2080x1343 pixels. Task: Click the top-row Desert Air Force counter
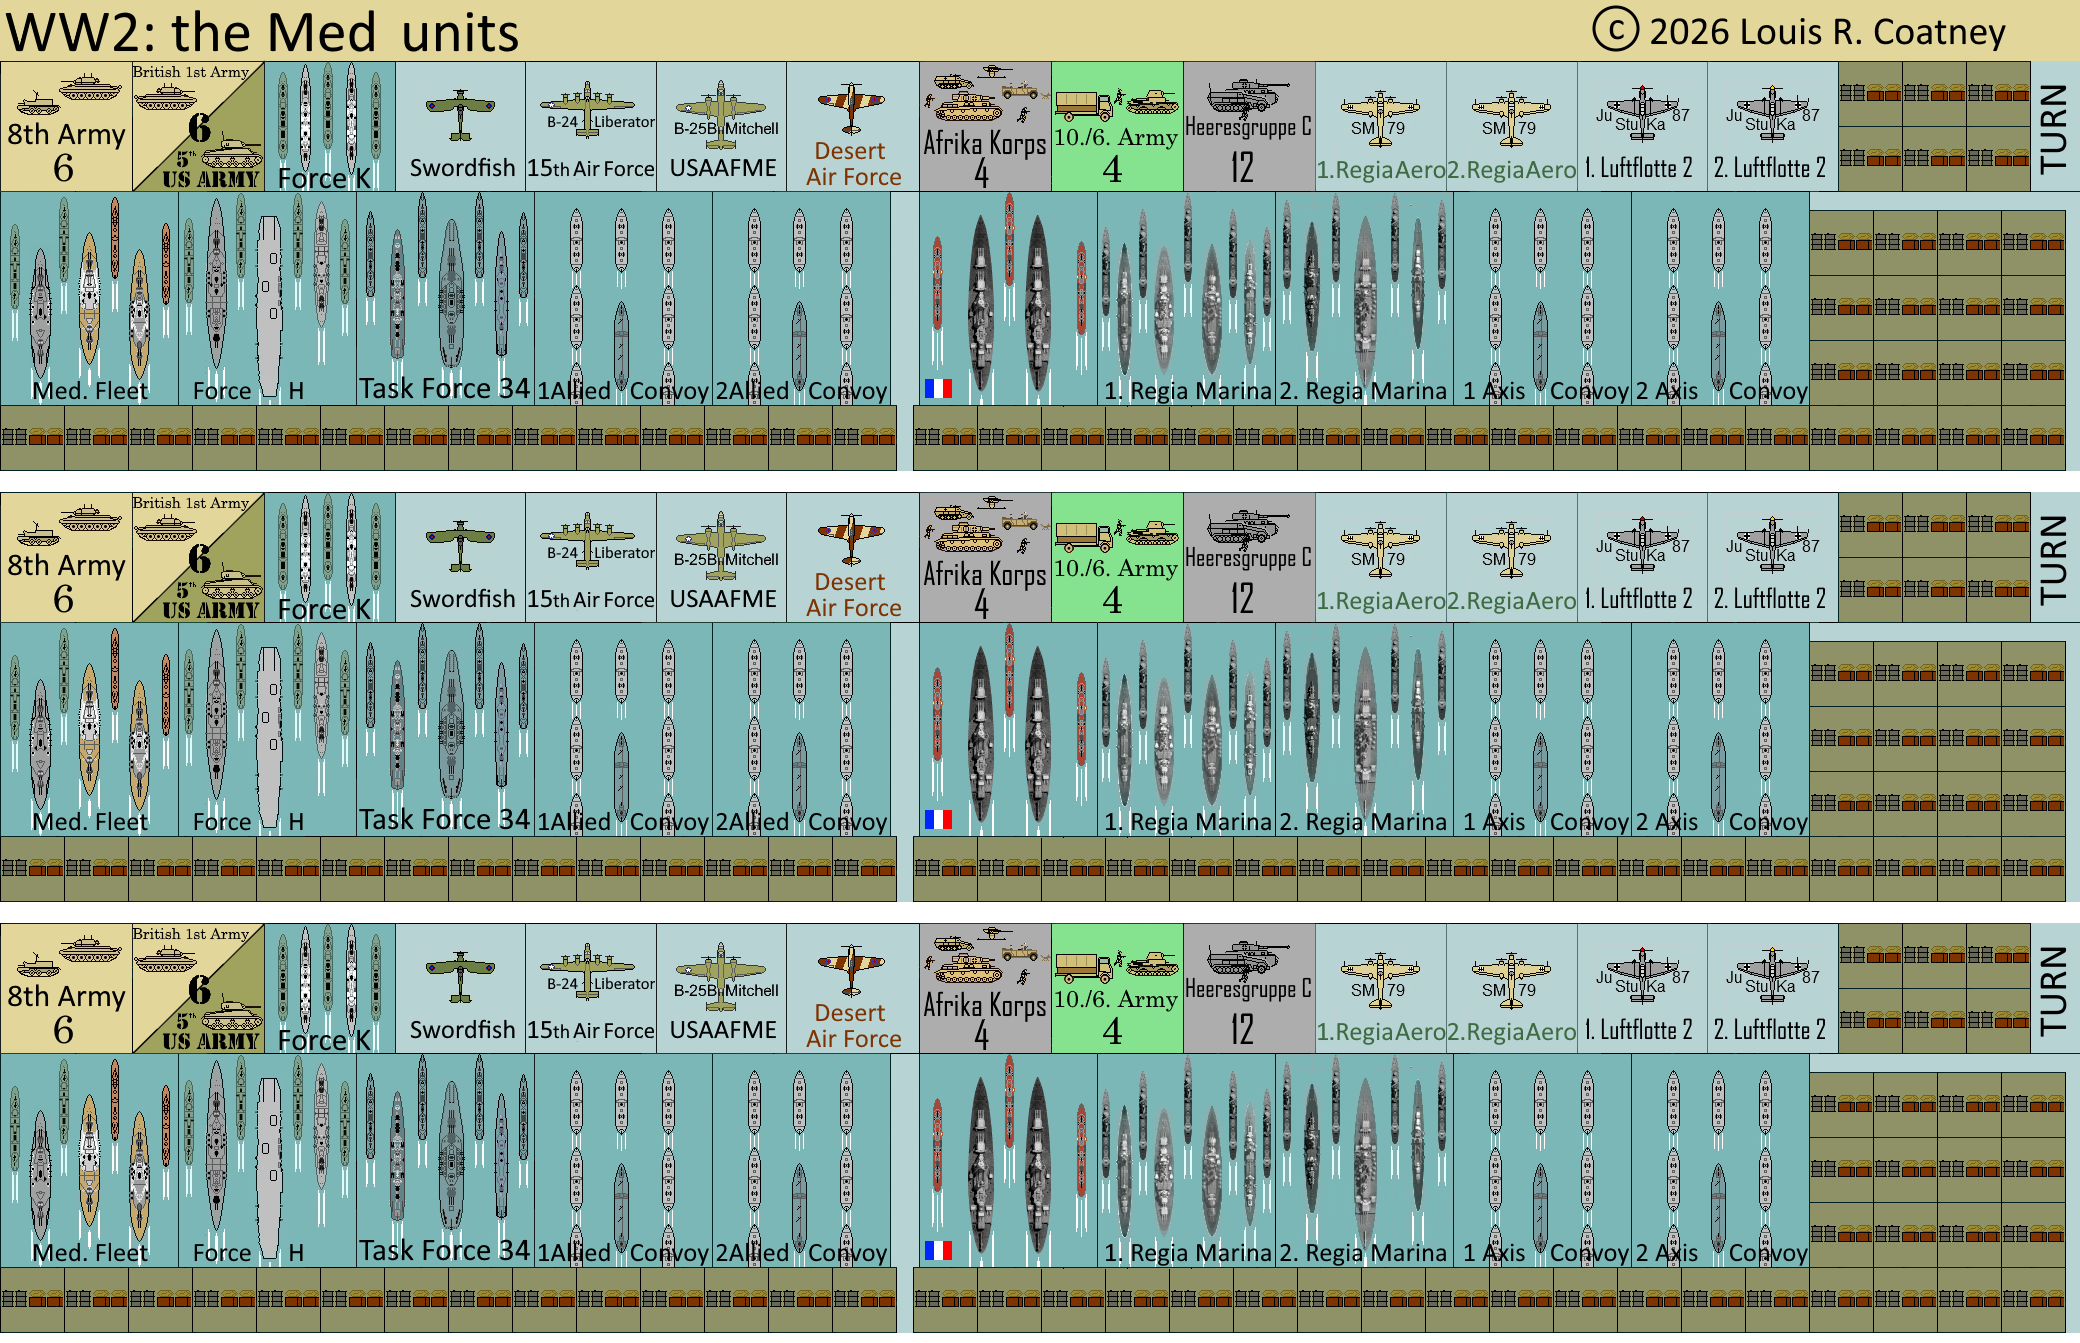click(852, 127)
